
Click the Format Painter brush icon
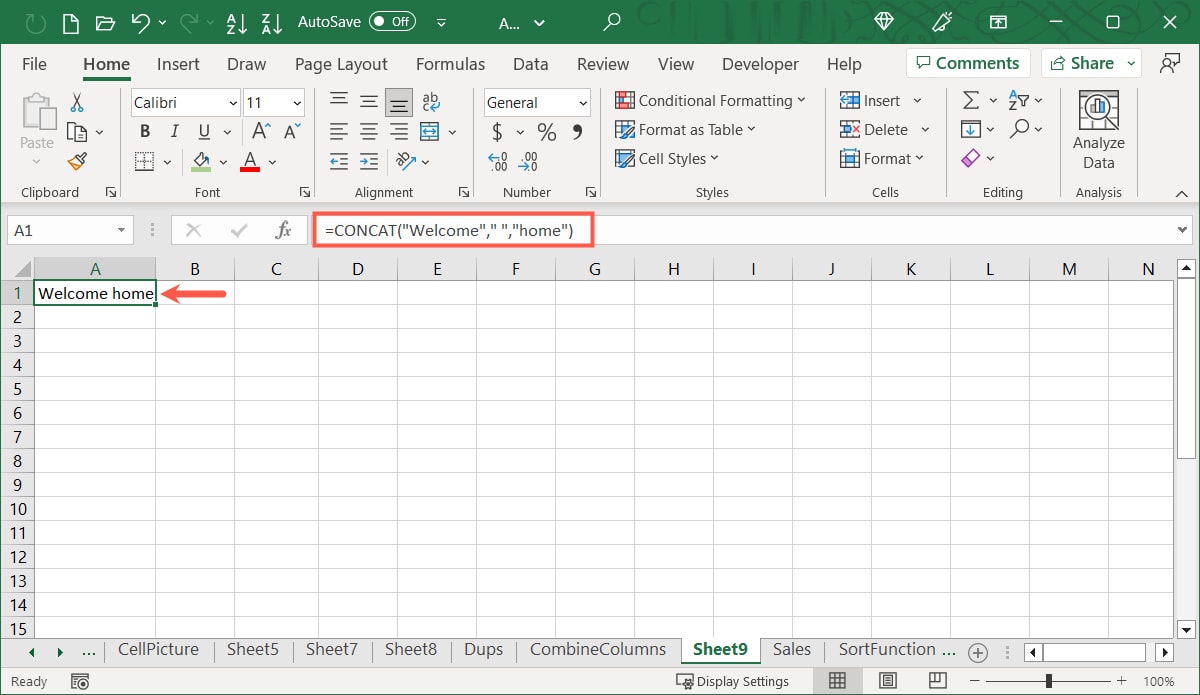tap(77, 161)
